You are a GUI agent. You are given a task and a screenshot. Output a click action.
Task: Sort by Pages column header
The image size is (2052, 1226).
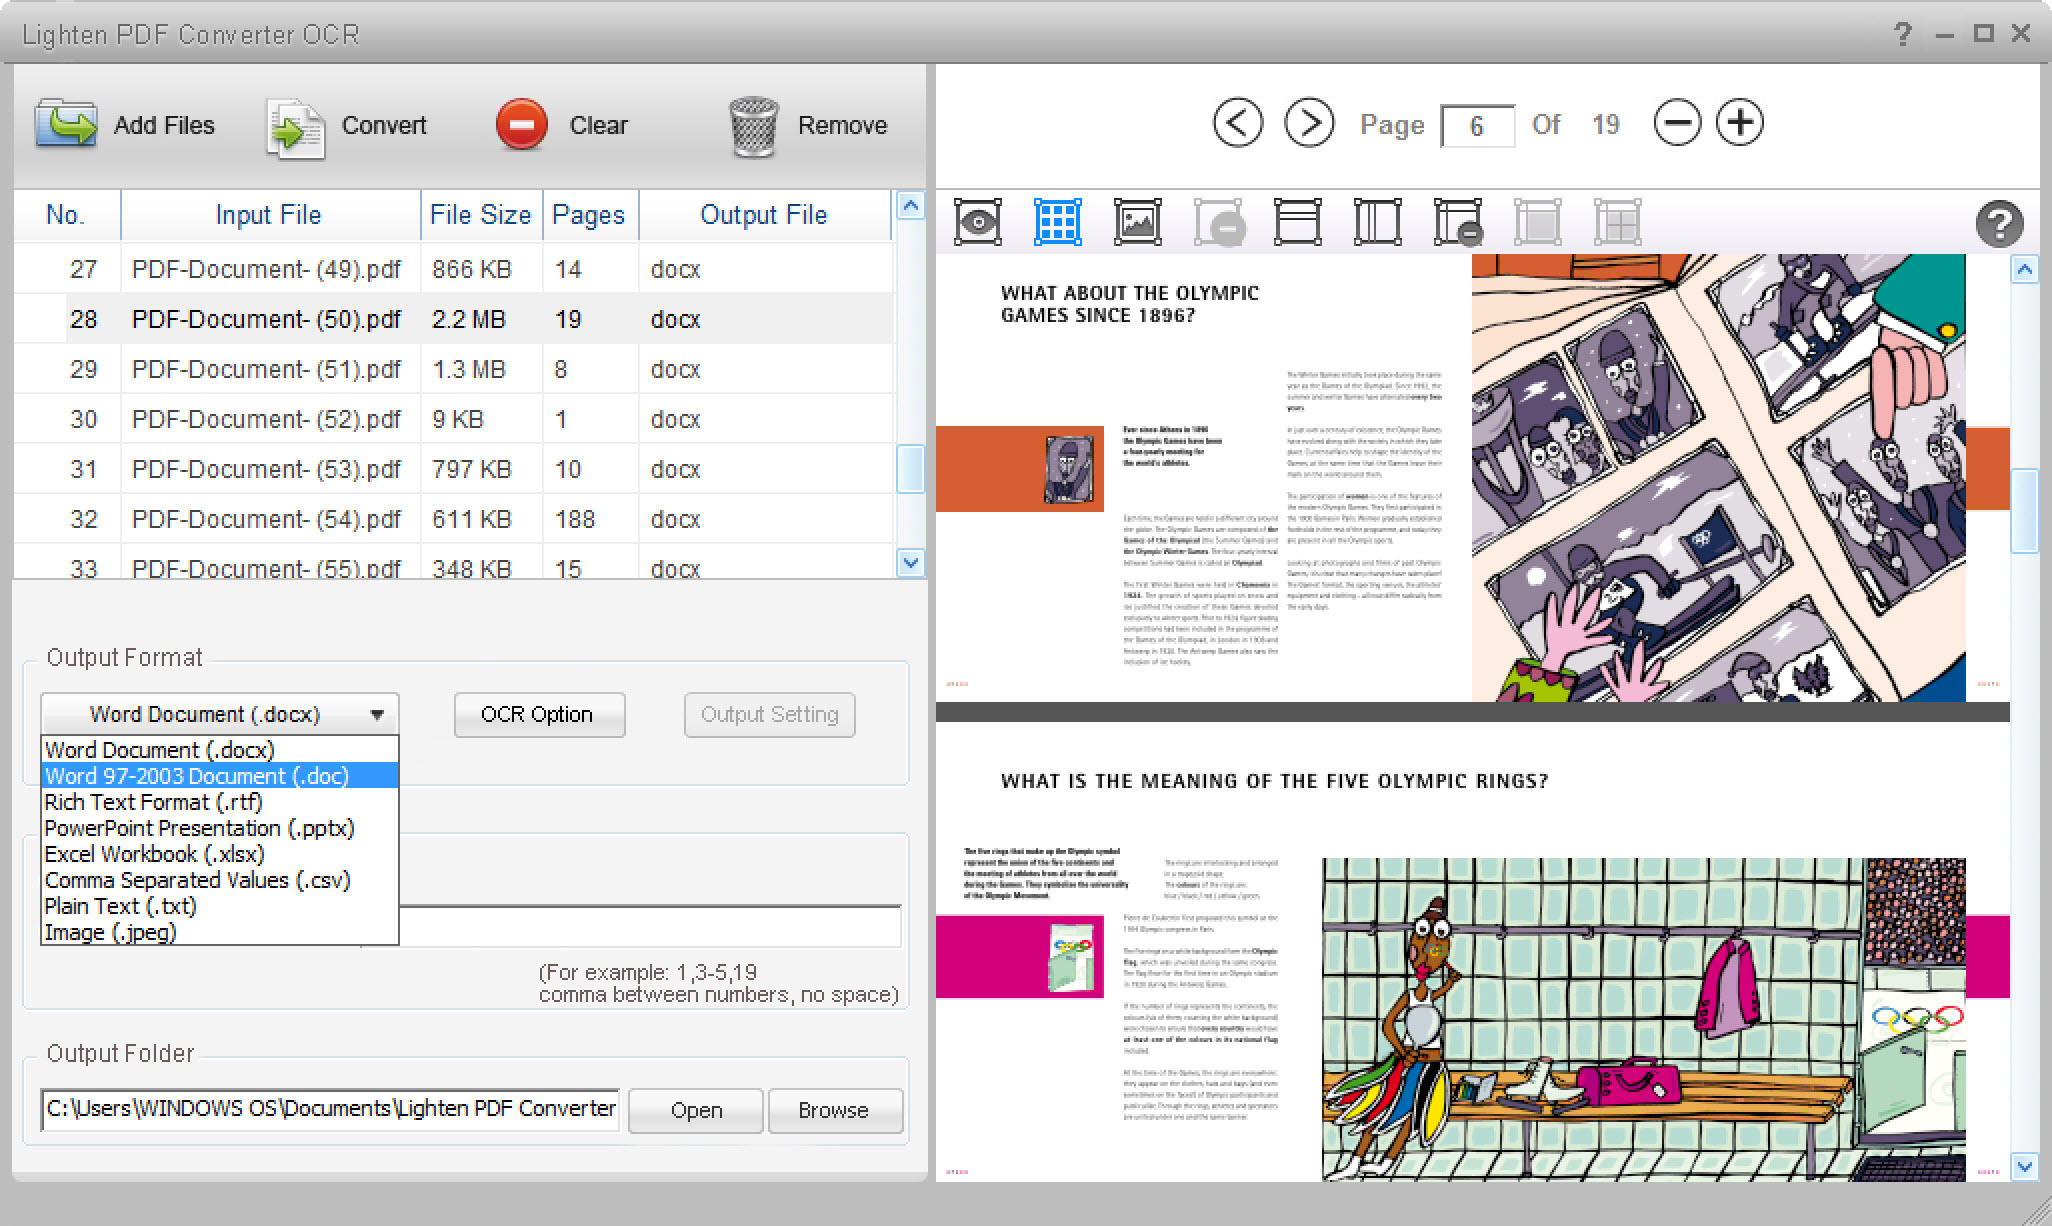pos(590,215)
